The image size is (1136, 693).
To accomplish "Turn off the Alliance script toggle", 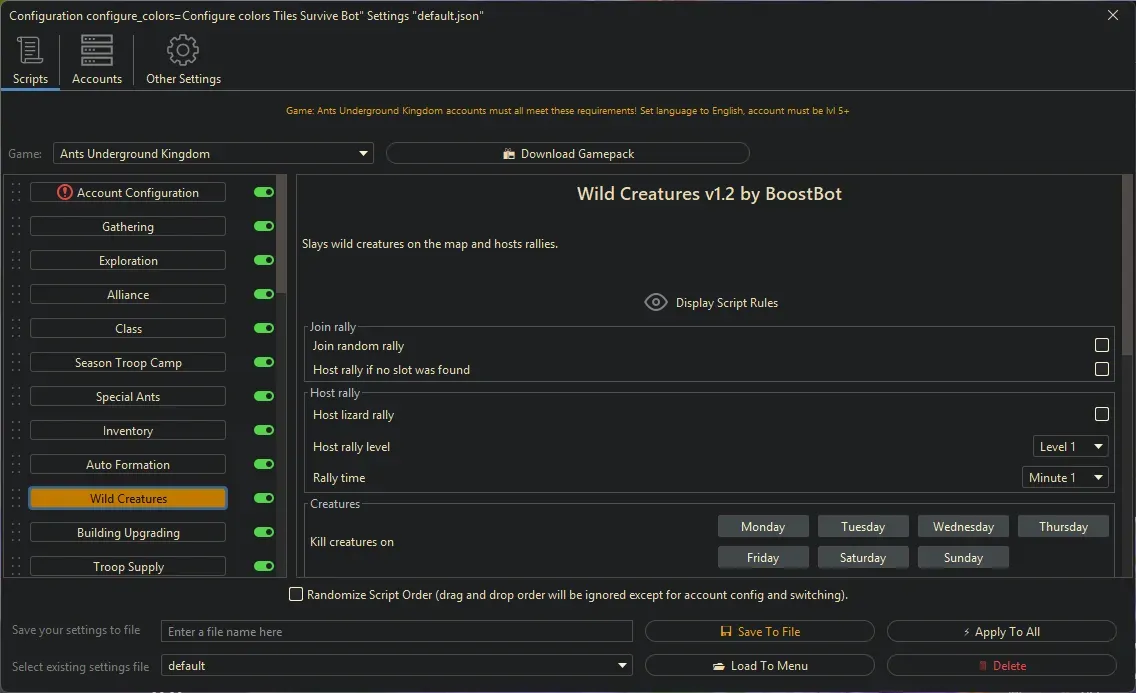I will [x=264, y=295].
